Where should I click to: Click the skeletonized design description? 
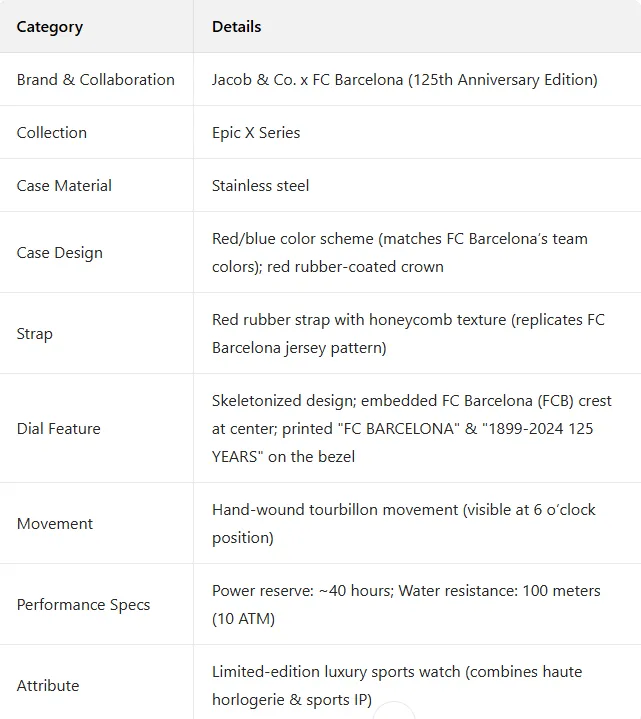(x=411, y=428)
